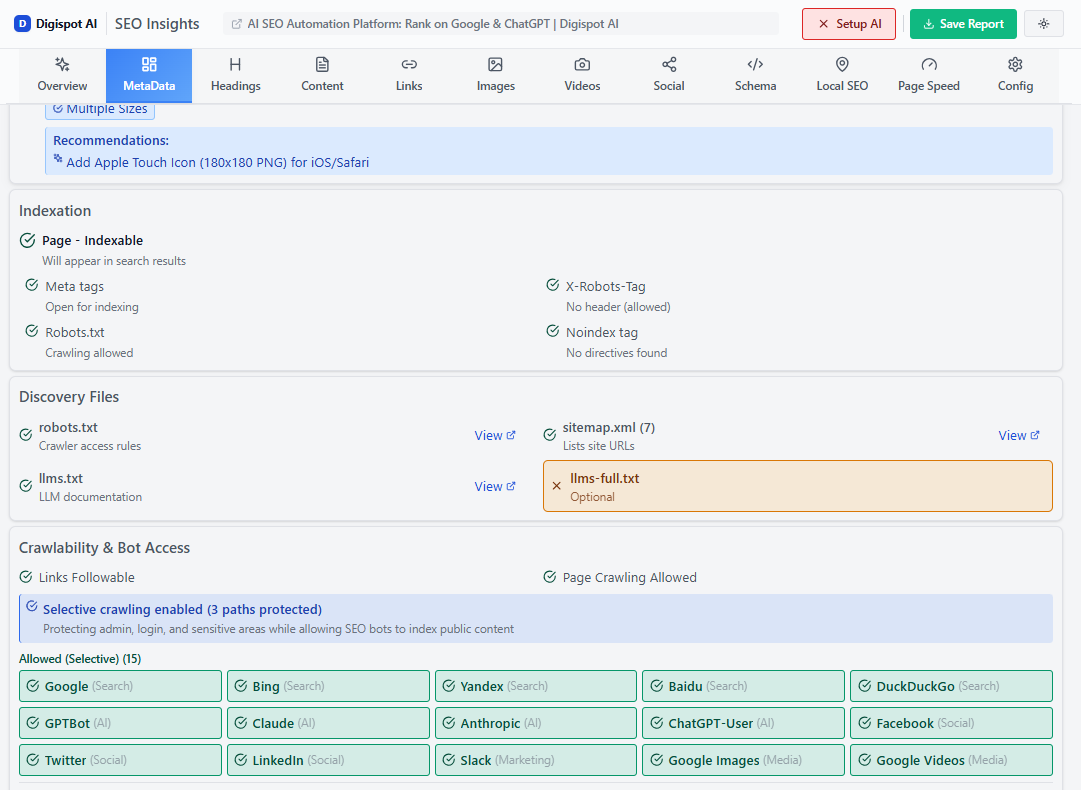Click the Indexation section heading

click(x=55, y=211)
